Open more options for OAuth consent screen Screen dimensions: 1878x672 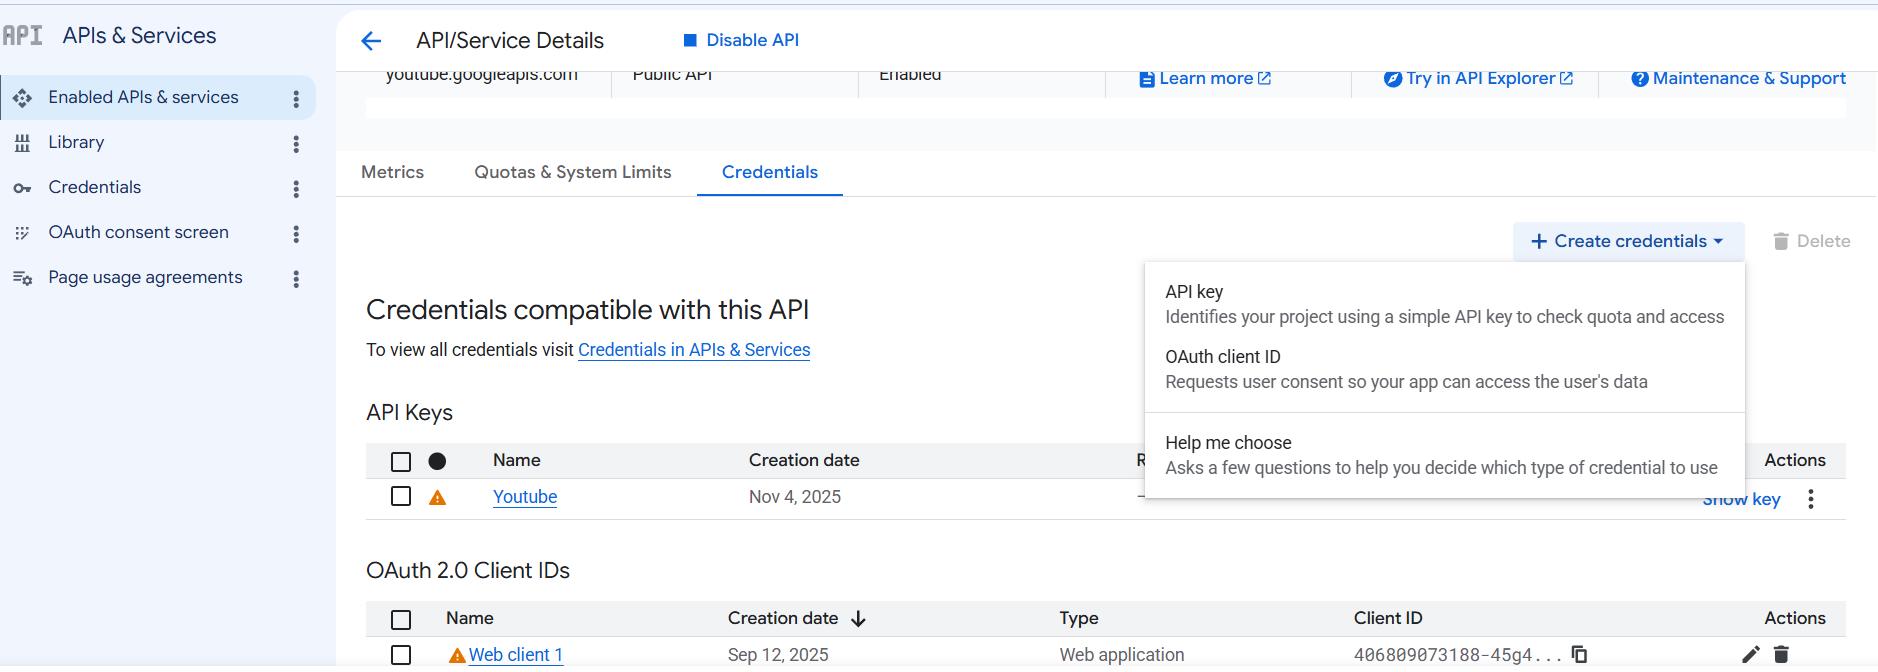tap(296, 234)
